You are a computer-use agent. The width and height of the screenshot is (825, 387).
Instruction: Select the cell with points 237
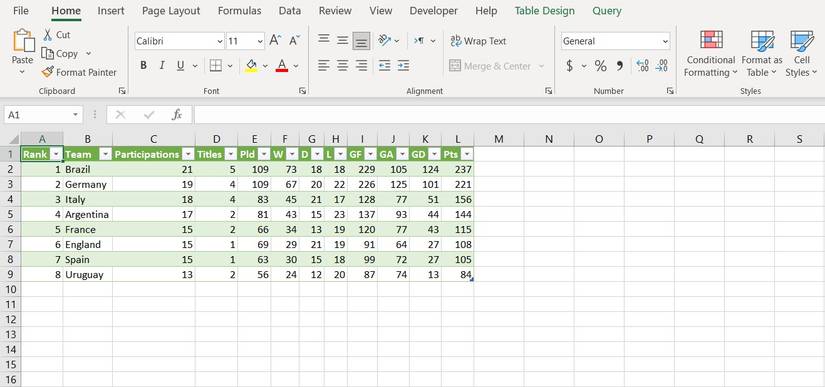pyautogui.click(x=458, y=169)
